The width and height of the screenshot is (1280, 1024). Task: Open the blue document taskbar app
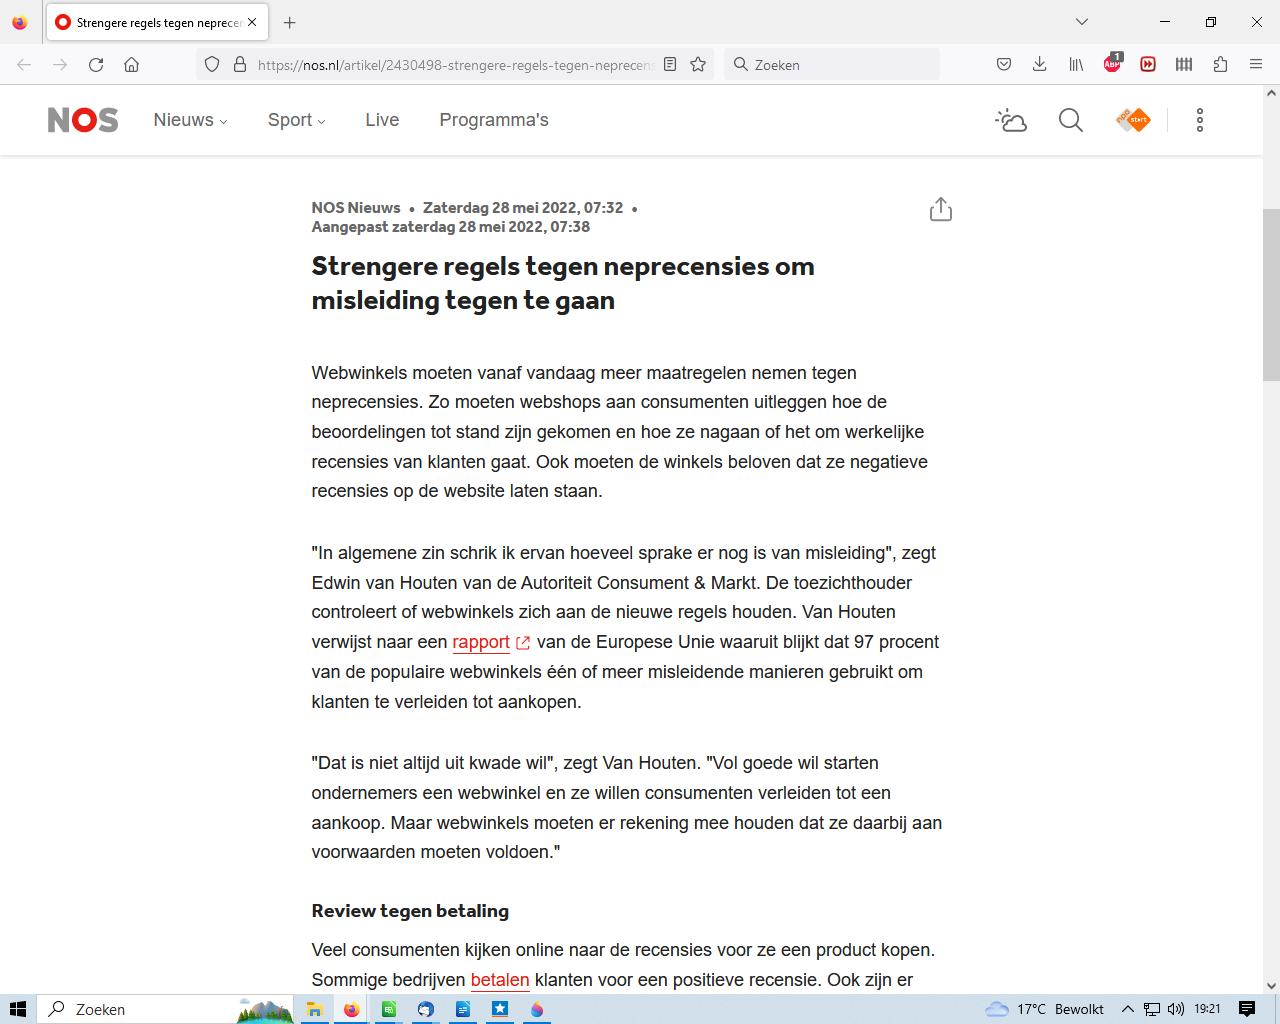pos(463,1009)
